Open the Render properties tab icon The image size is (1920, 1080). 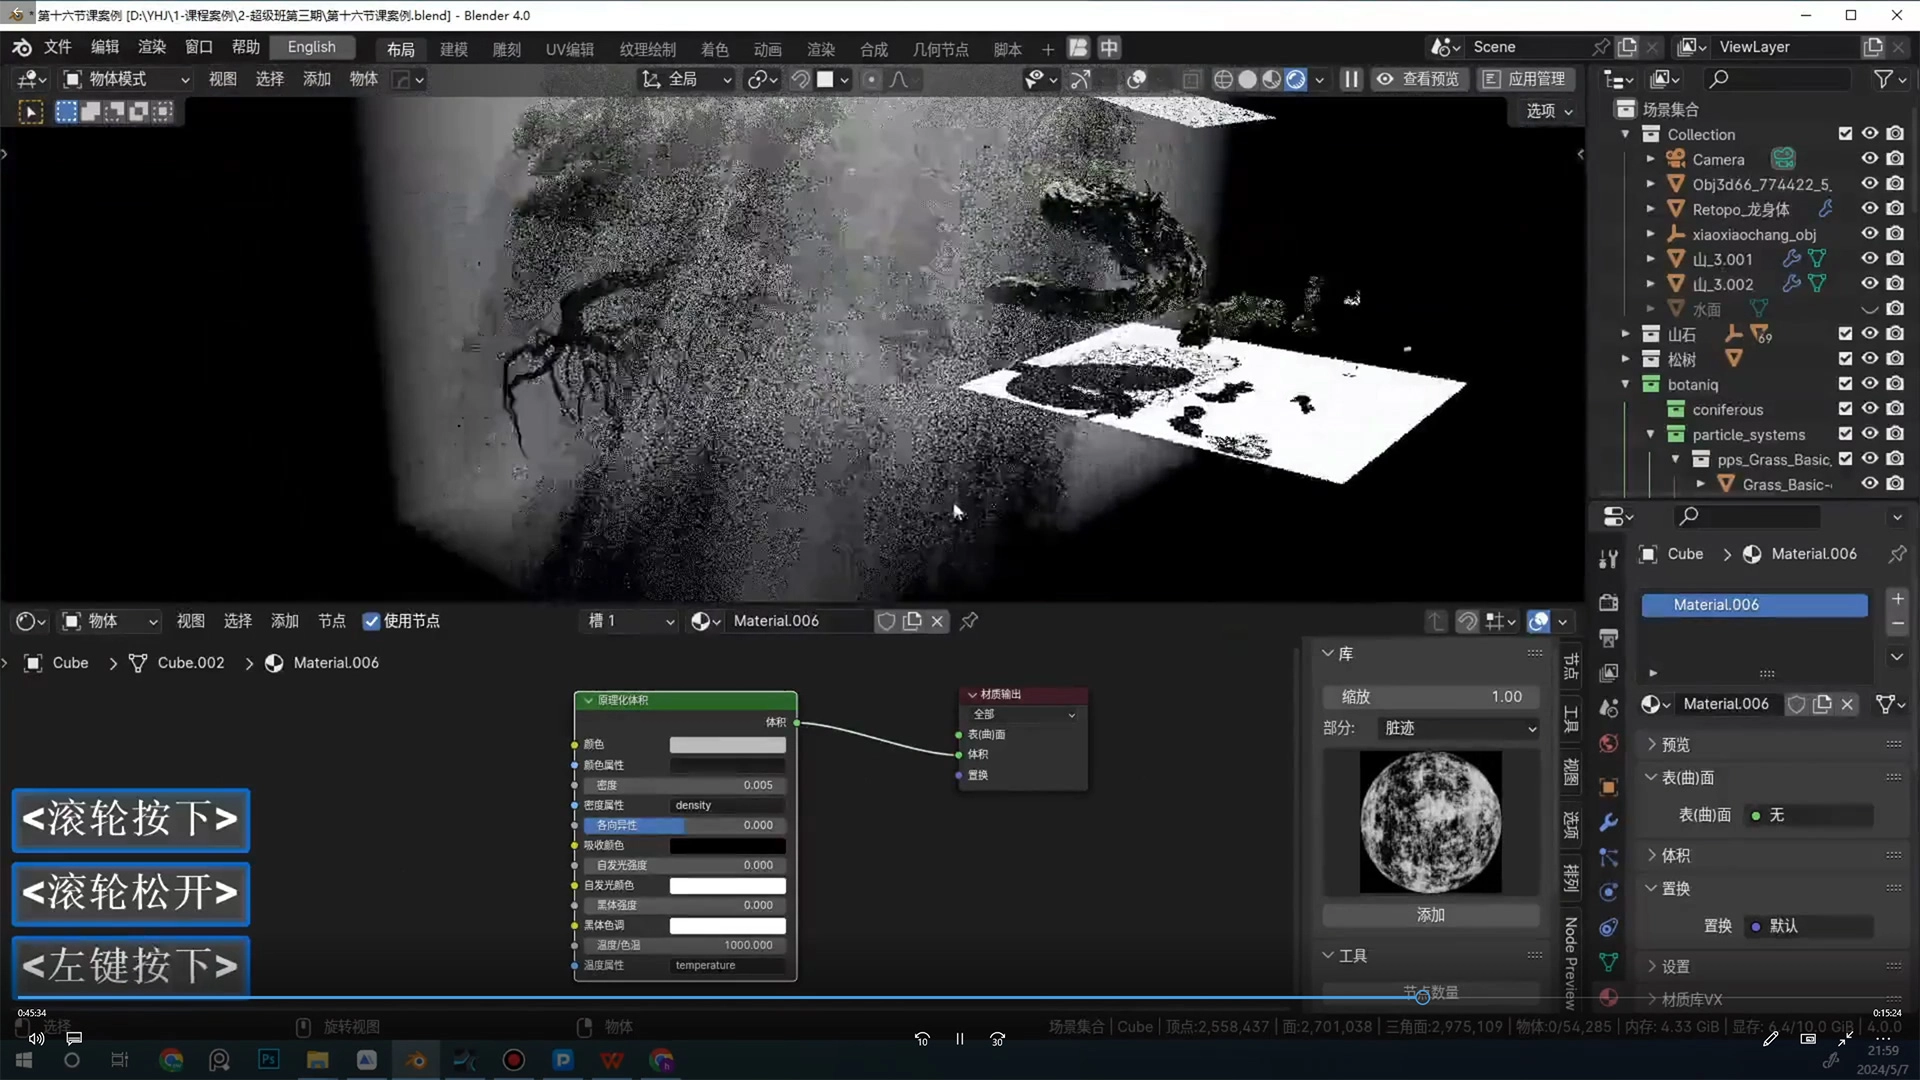click(x=1608, y=603)
